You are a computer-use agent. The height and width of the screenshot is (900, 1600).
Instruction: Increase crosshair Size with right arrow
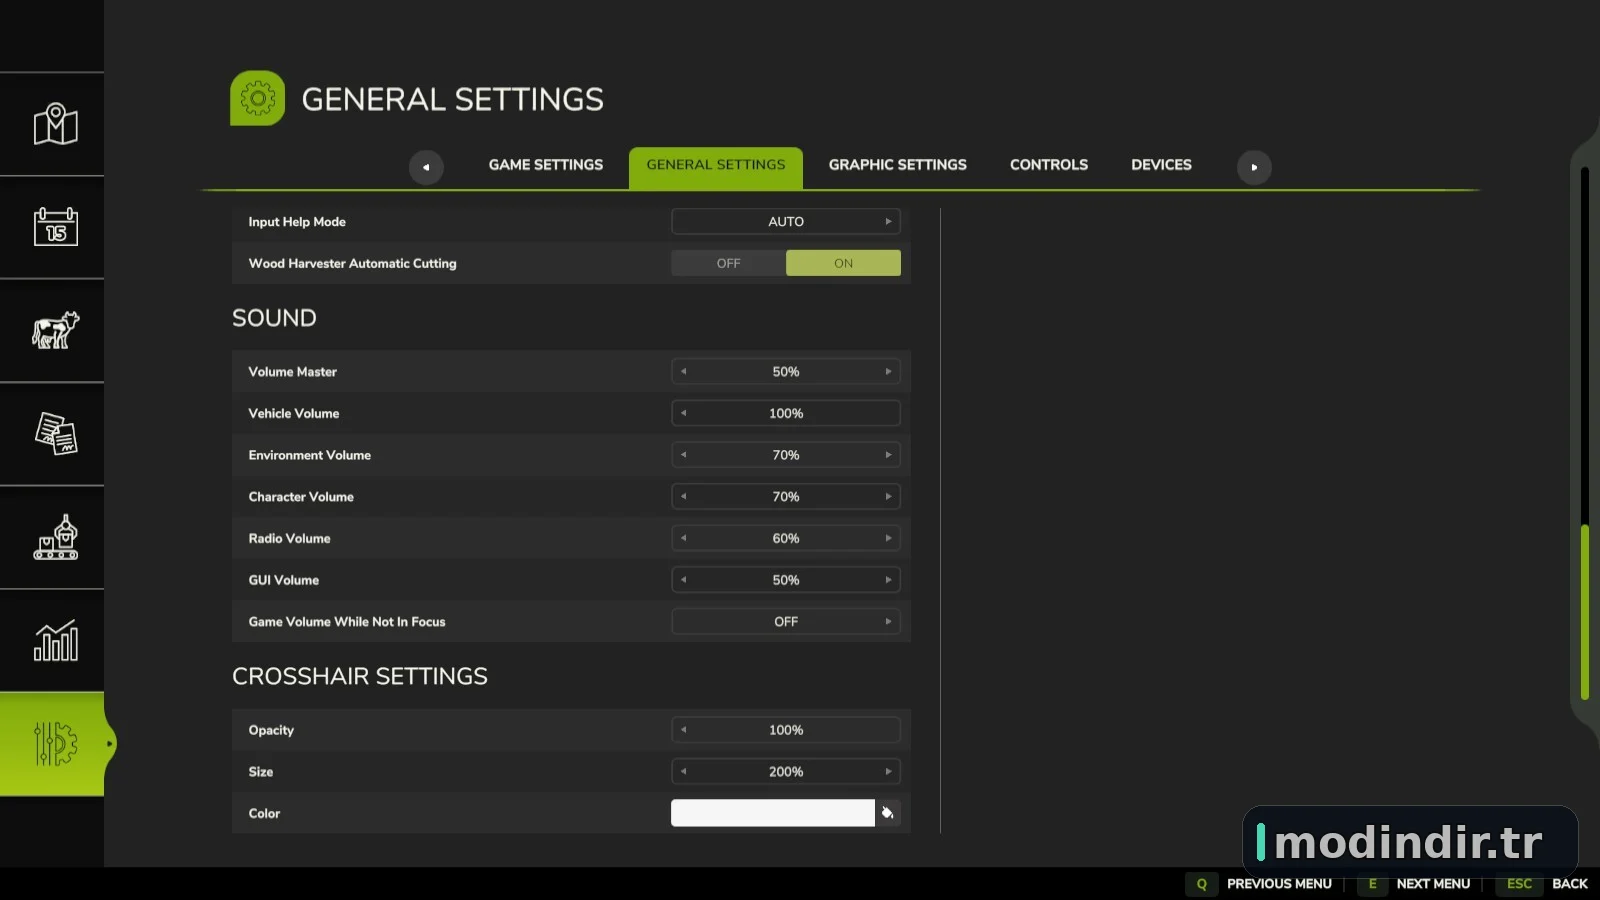888,772
